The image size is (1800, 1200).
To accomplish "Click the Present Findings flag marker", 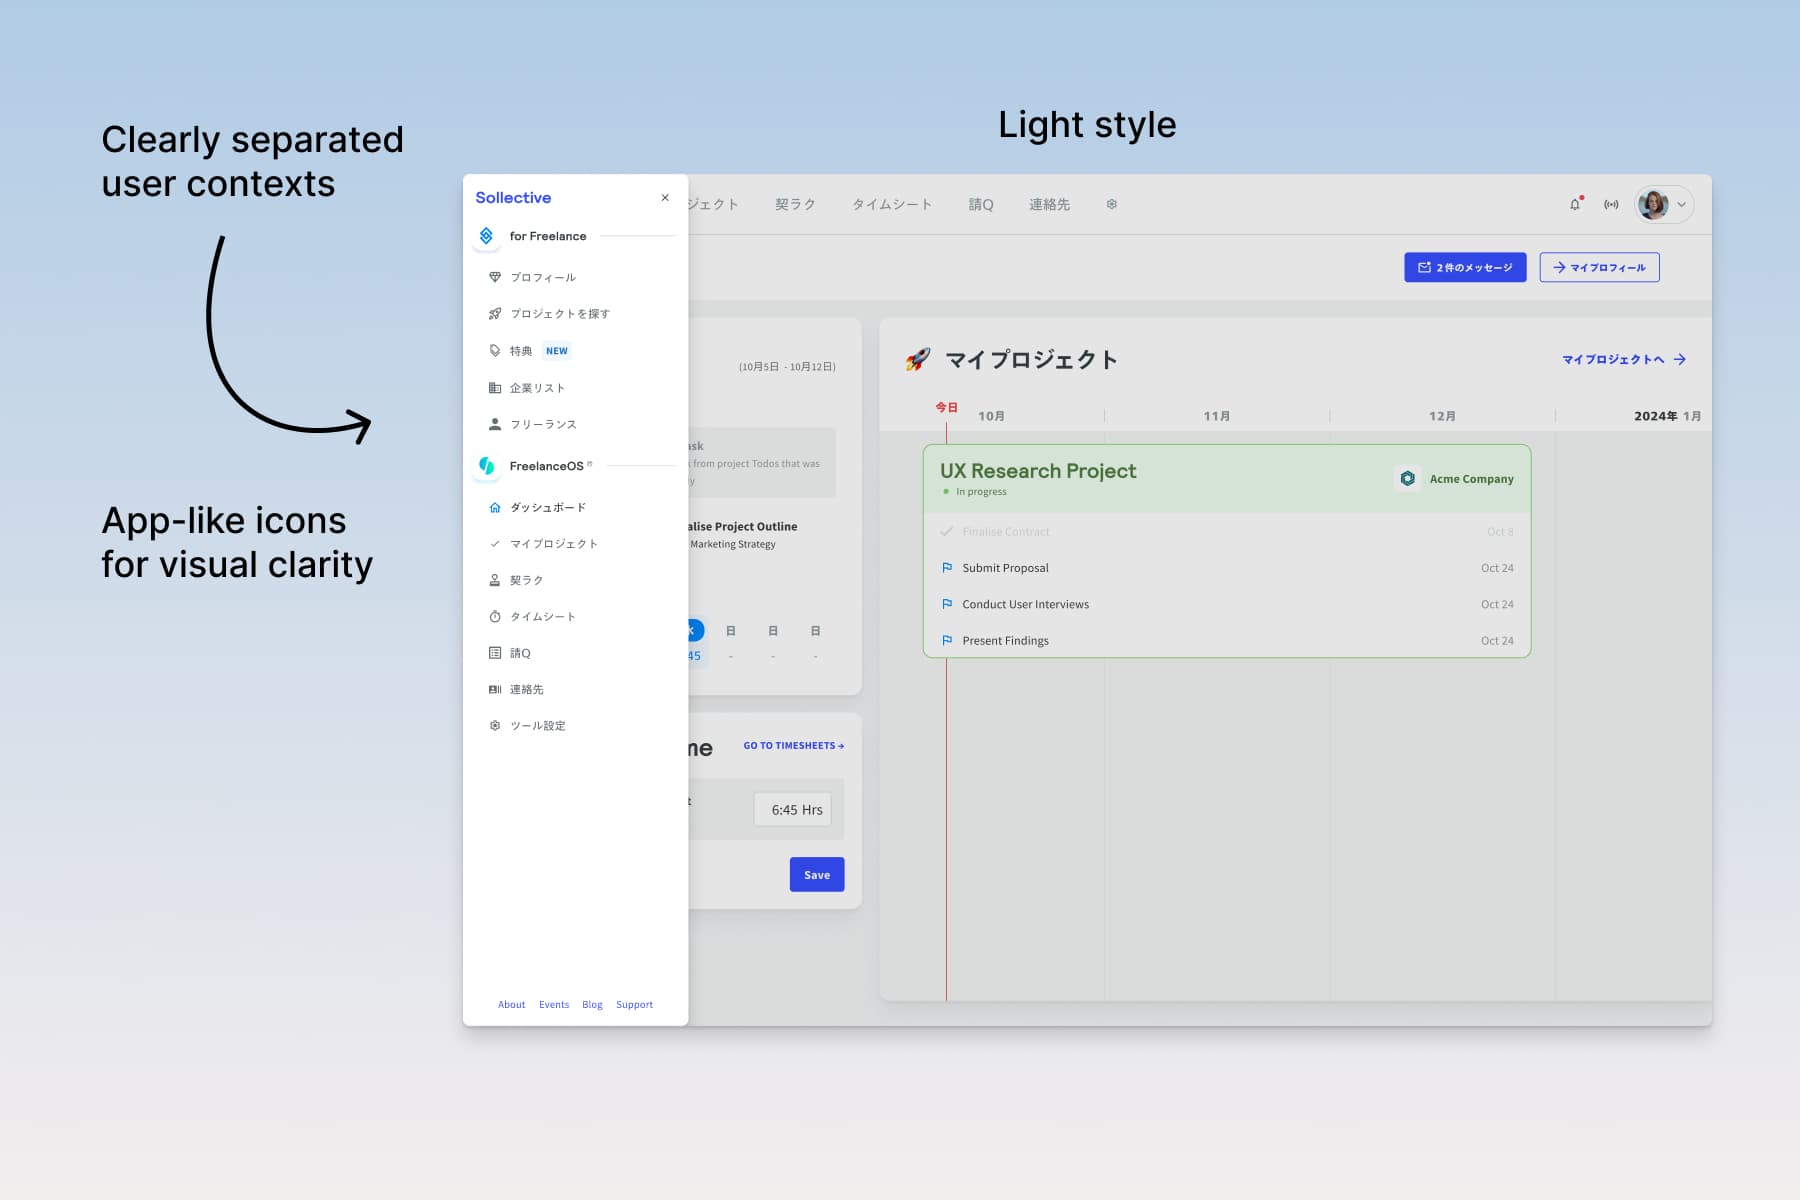I will pos(947,640).
